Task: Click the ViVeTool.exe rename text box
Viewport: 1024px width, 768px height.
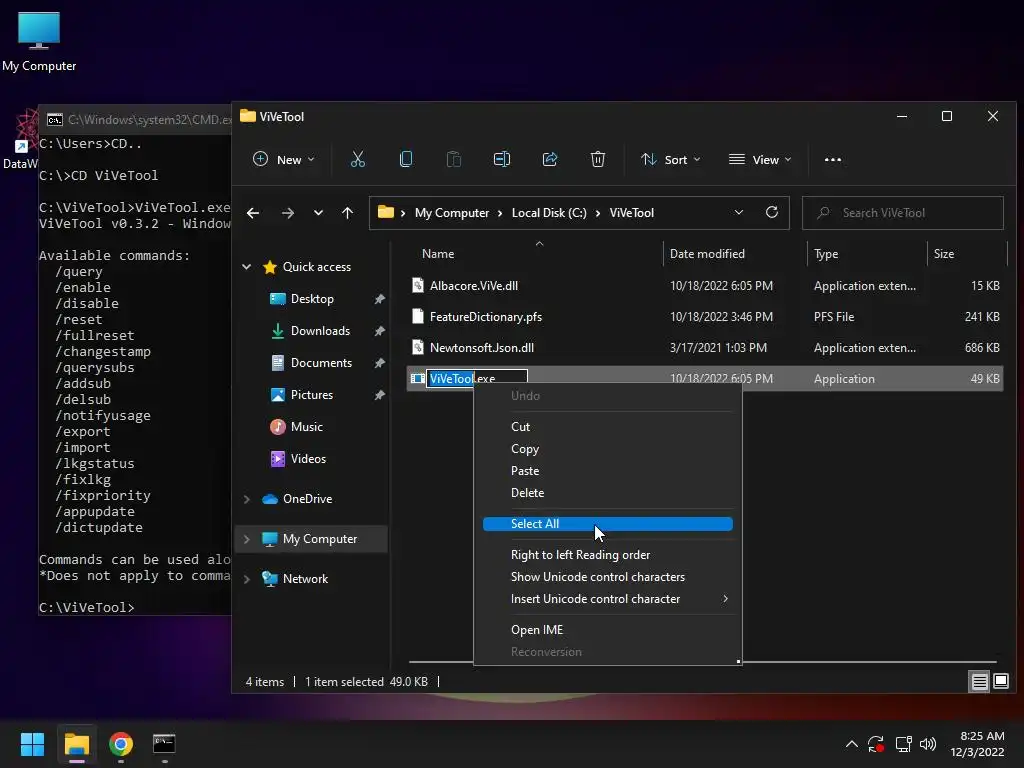Action: coord(477,378)
